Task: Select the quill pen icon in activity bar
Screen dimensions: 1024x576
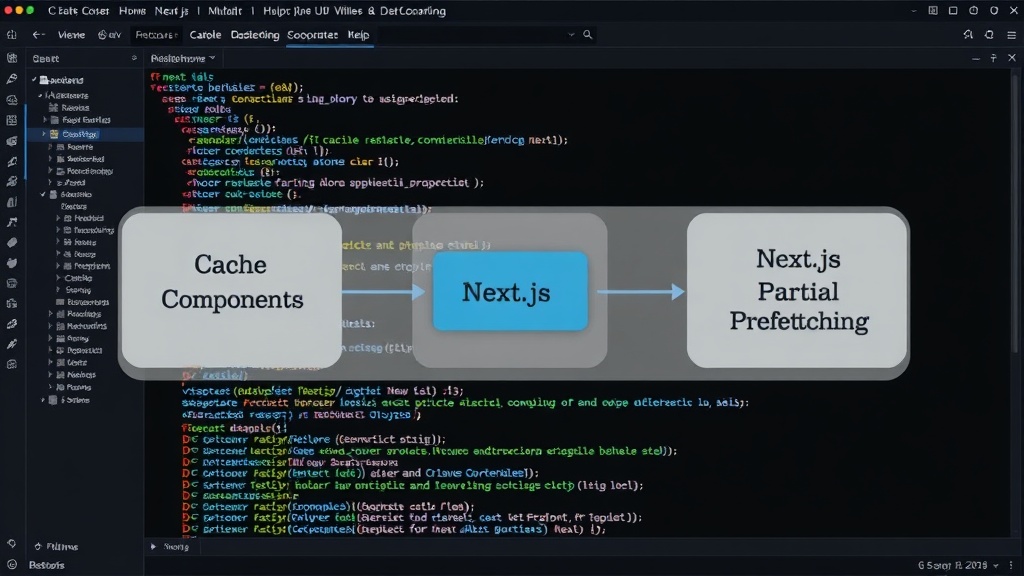Action: click(x=12, y=79)
